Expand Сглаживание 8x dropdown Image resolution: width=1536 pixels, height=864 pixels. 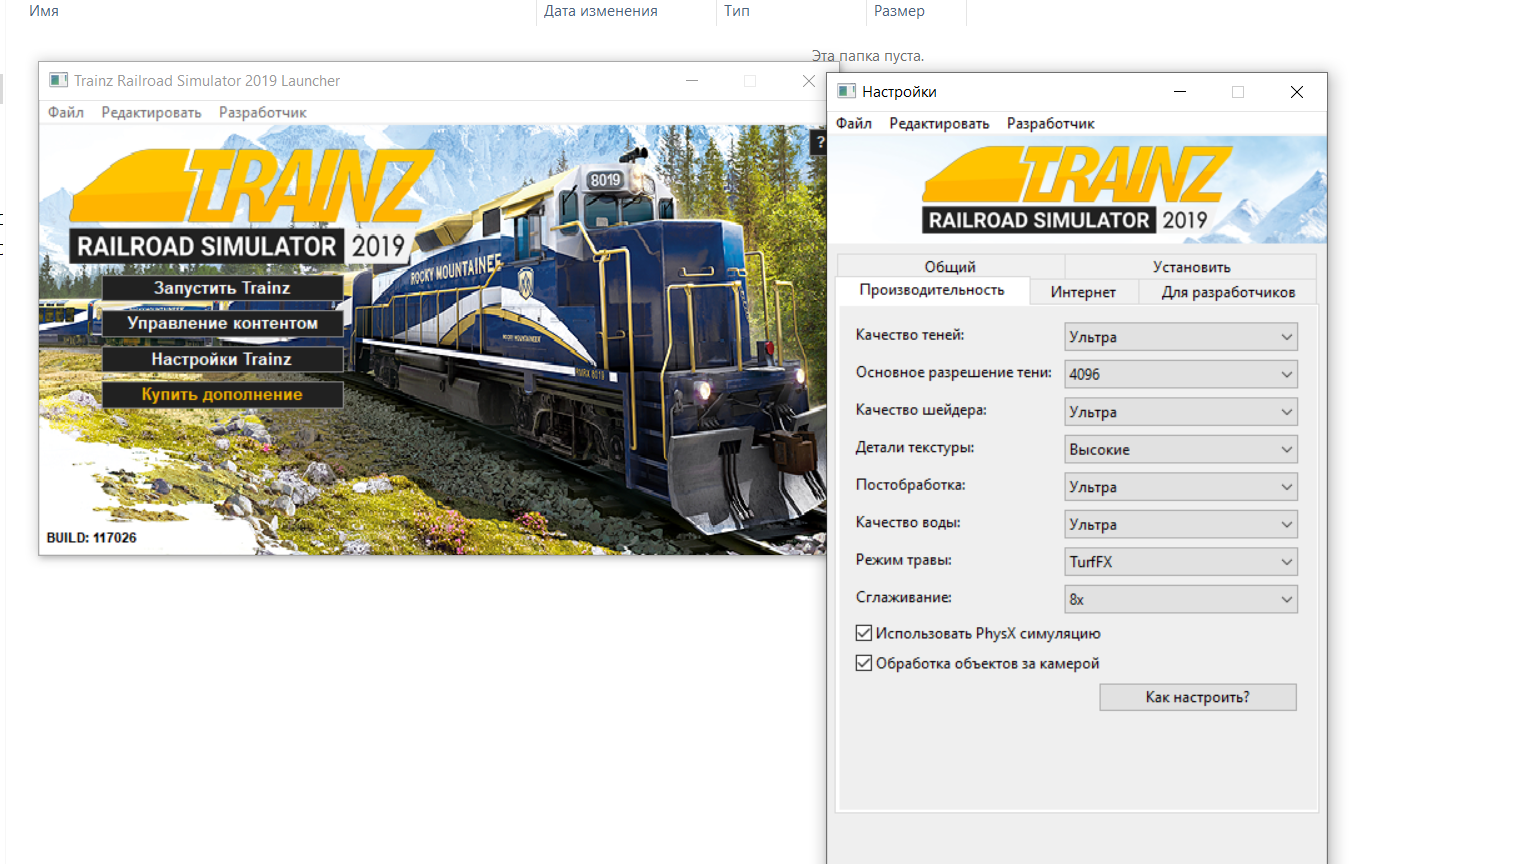[1181, 599]
